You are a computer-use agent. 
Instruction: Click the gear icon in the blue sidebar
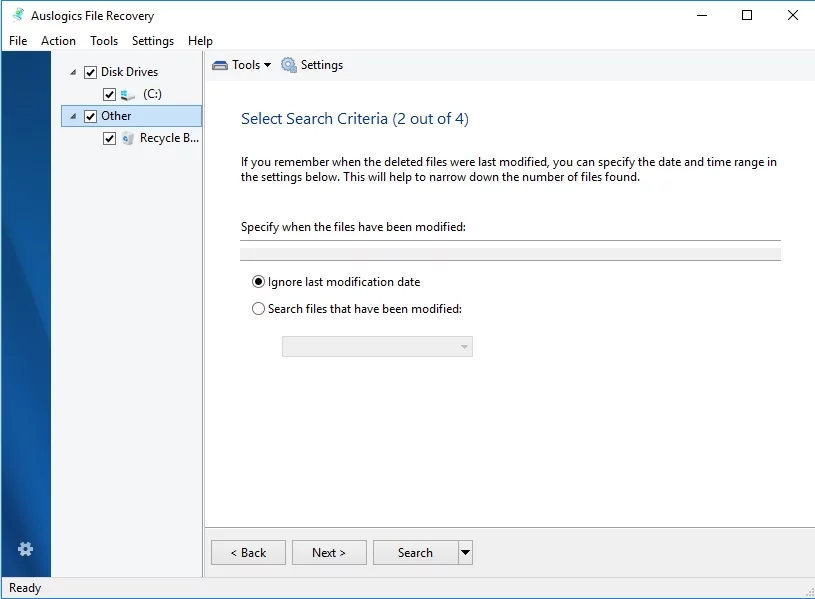(x=26, y=549)
